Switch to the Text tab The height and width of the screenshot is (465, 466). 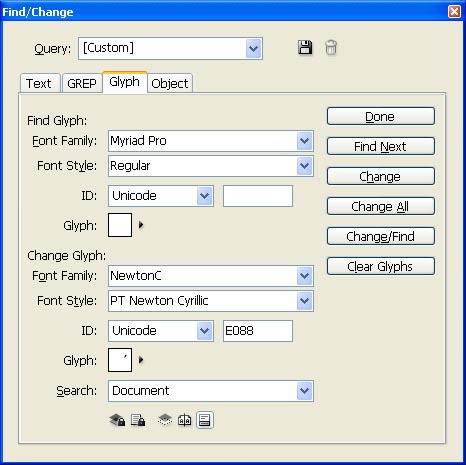[x=40, y=83]
